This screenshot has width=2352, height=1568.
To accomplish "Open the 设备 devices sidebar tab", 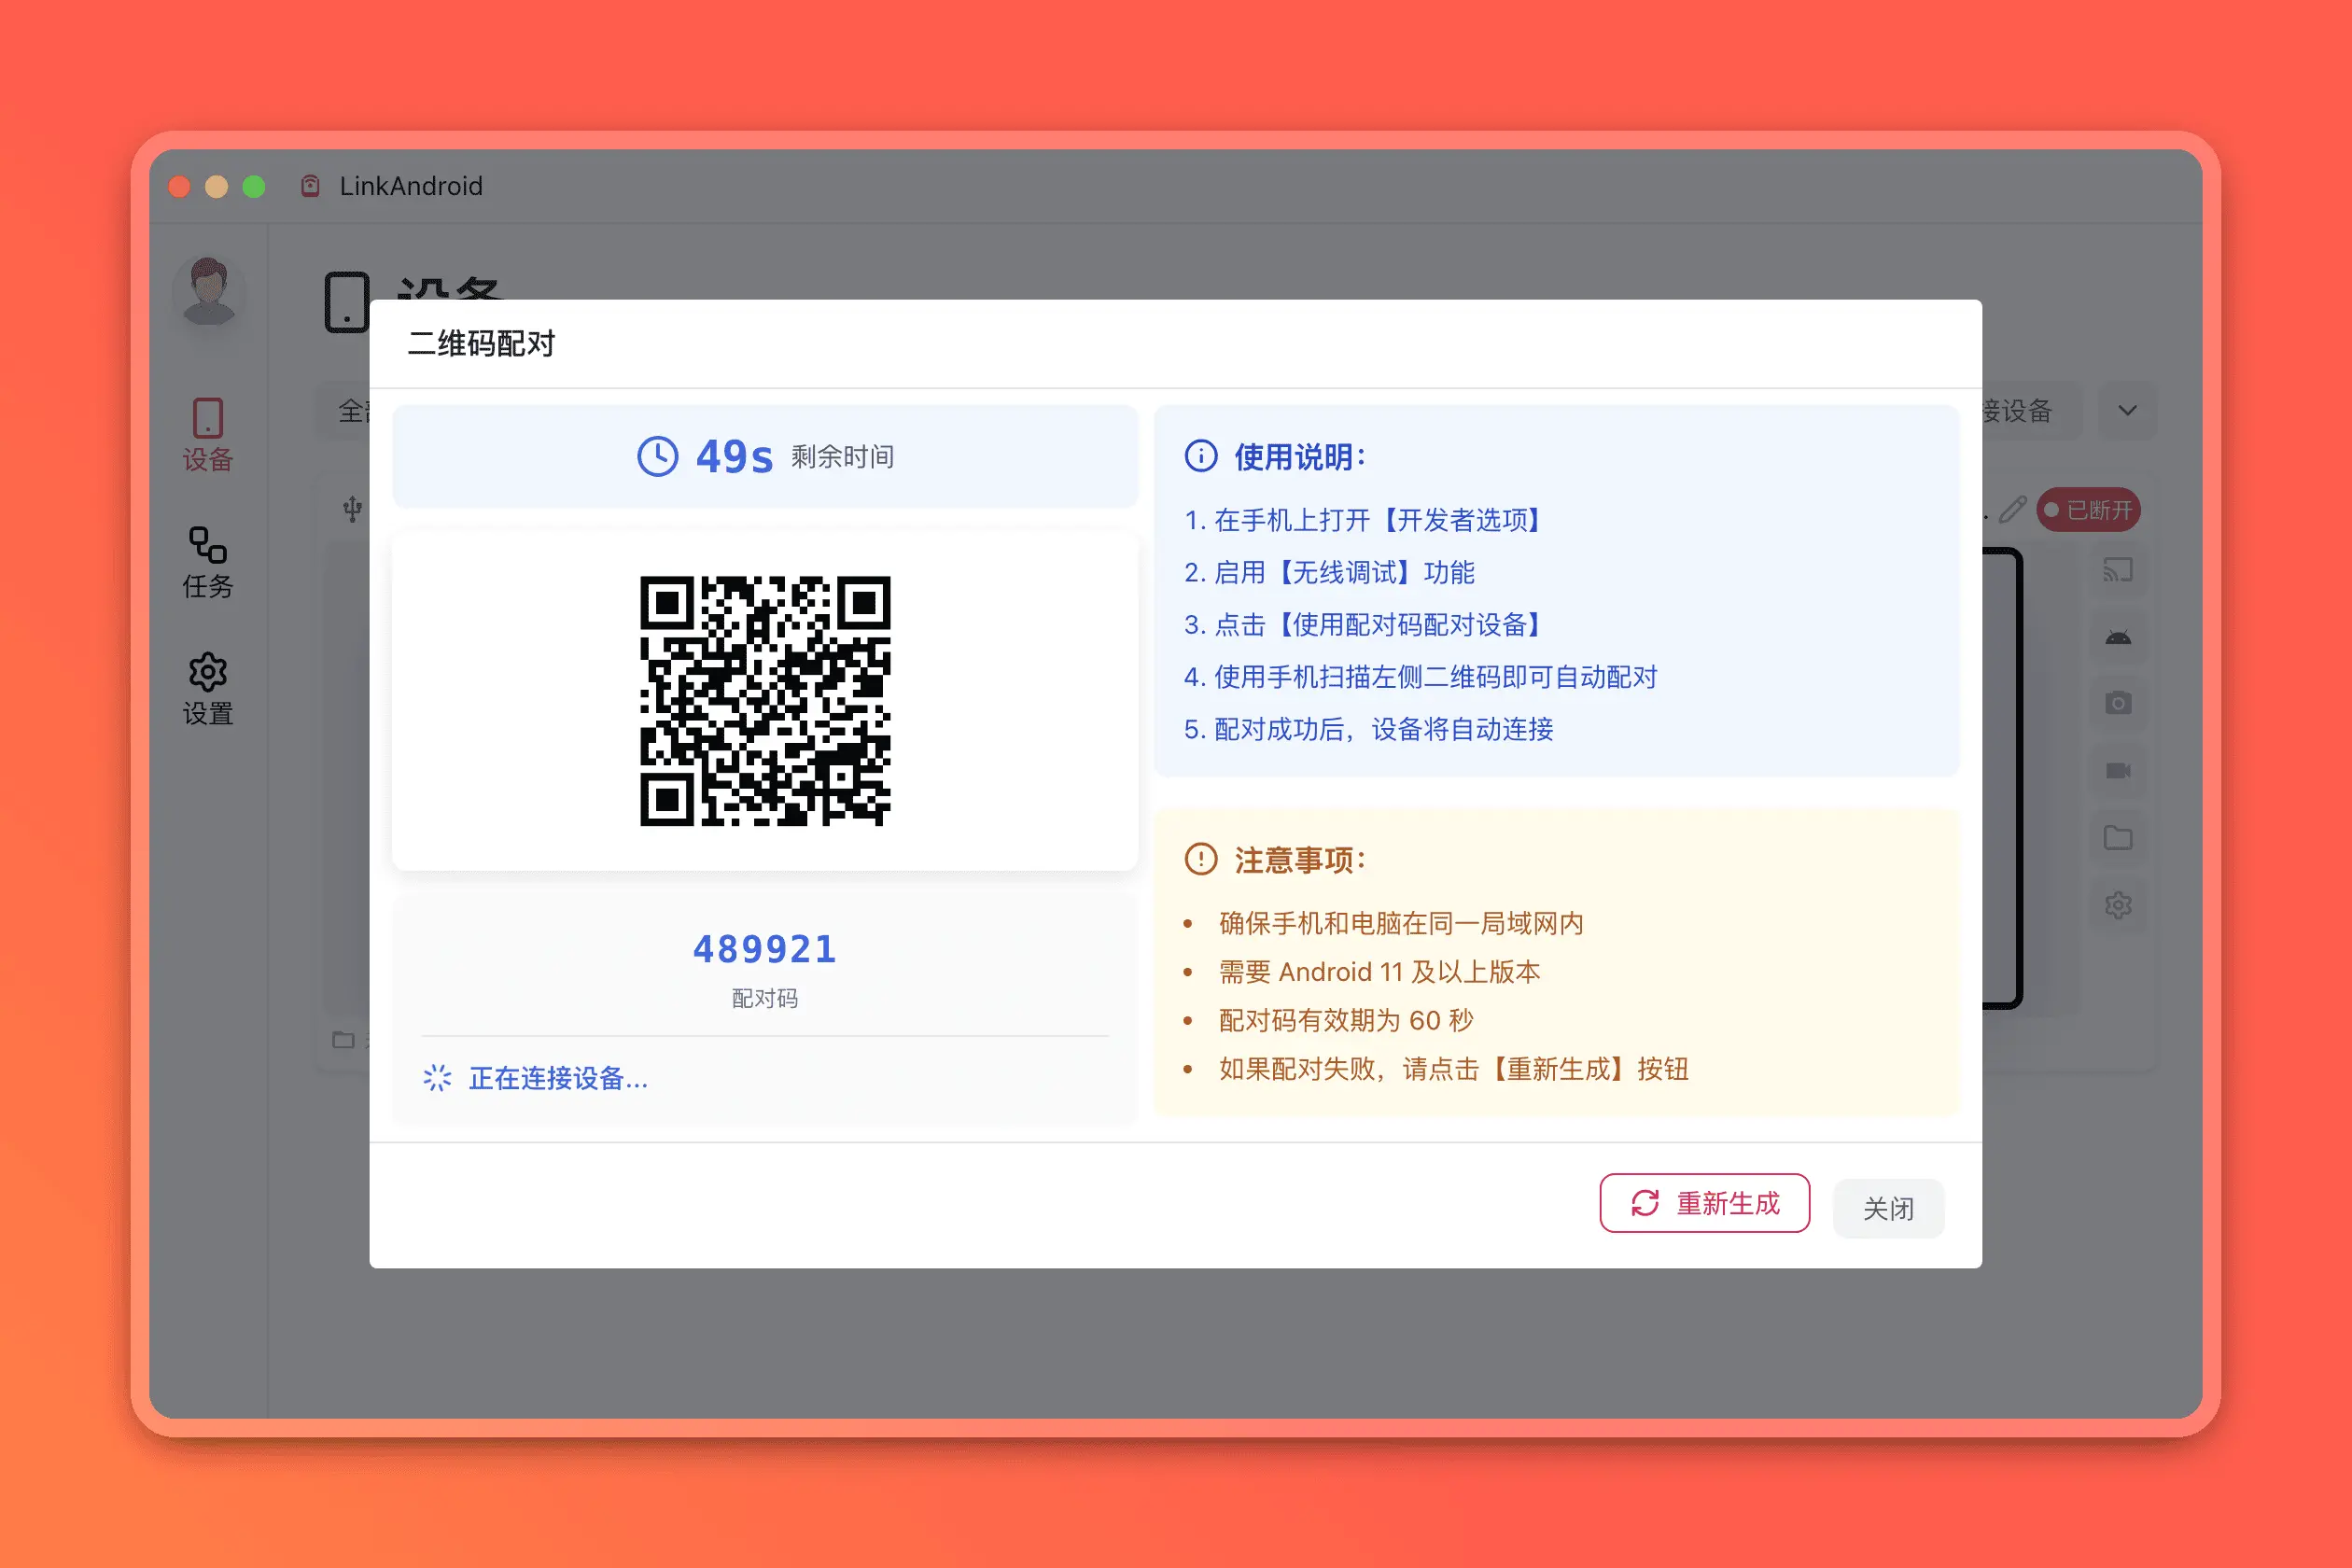I will click(x=208, y=435).
